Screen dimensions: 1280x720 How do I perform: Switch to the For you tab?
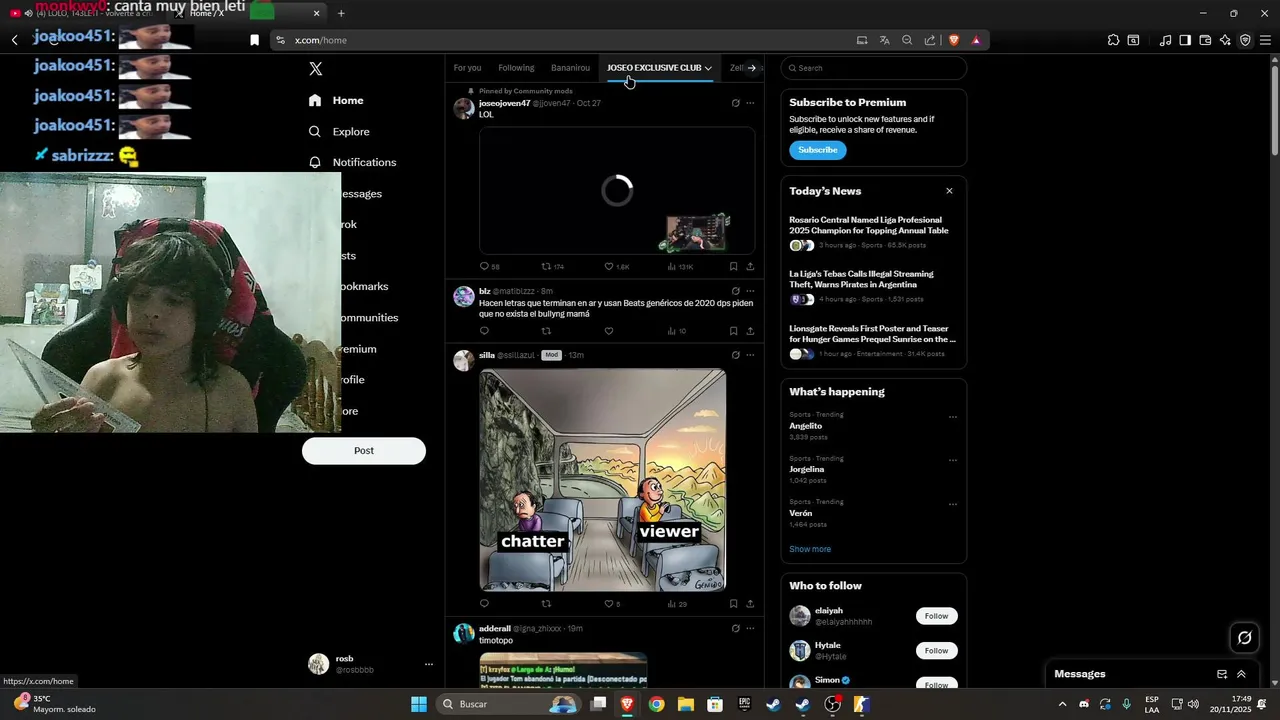(x=467, y=68)
